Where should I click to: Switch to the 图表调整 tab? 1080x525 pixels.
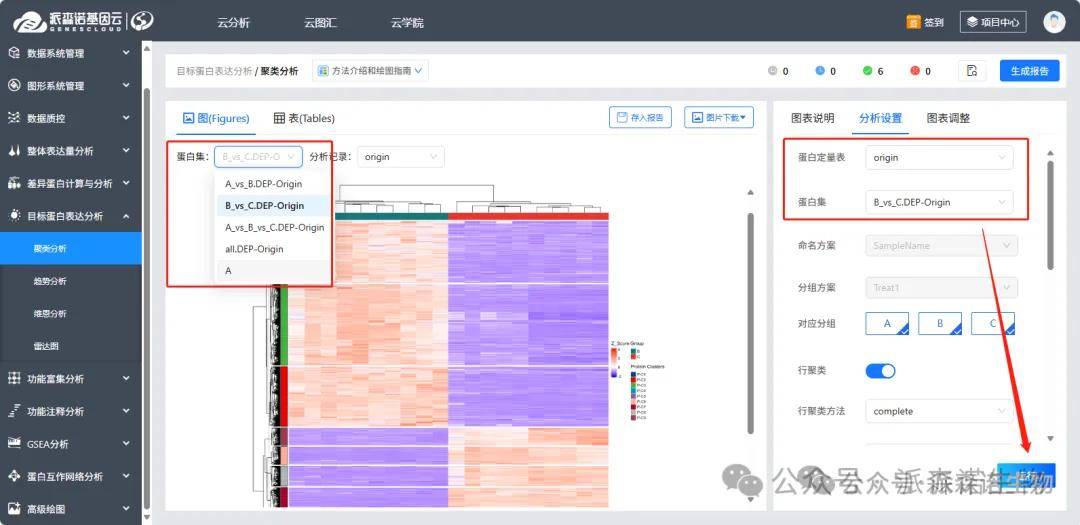click(x=948, y=118)
